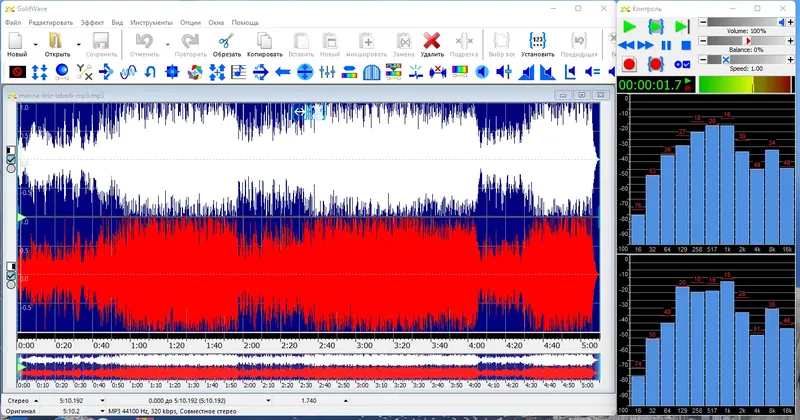
Task: Click the Обрезать scissors icon
Action: point(226,40)
